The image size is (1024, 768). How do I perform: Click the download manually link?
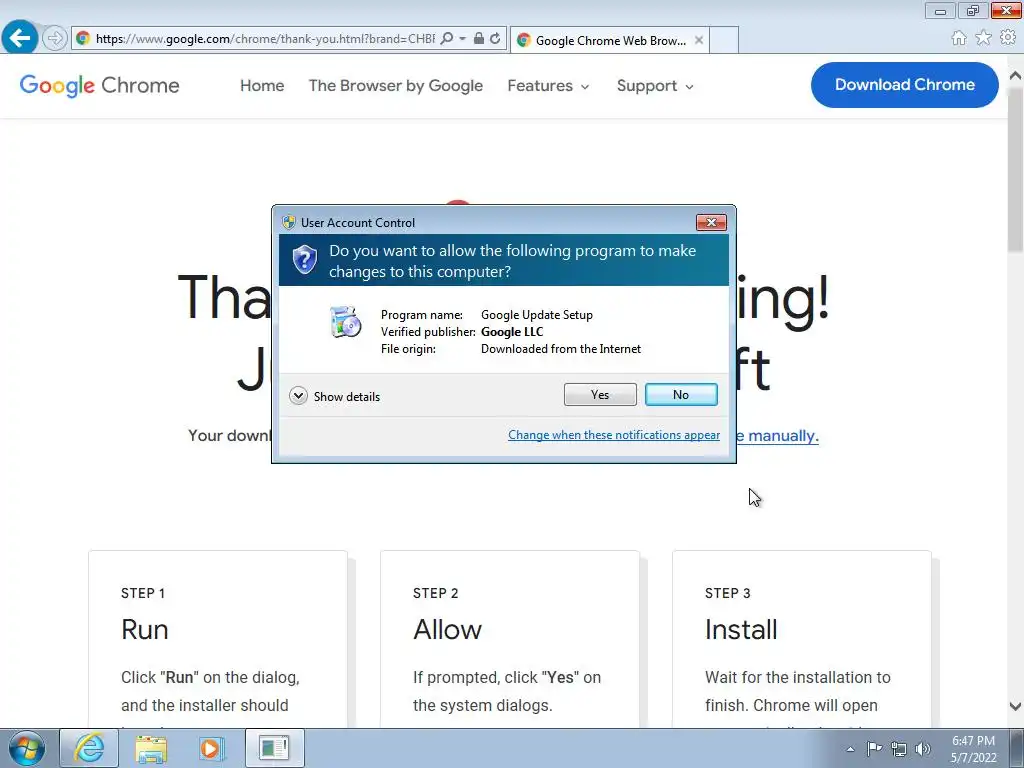(x=777, y=436)
